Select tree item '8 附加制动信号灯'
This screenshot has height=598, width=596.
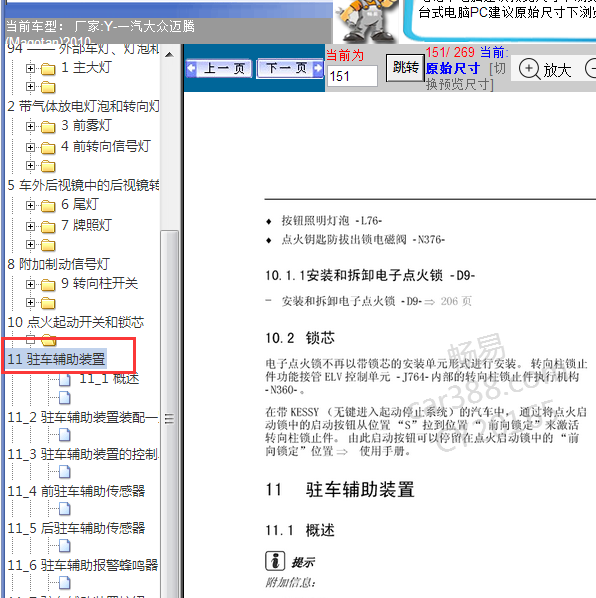pyautogui.click(x=59, y=264)
